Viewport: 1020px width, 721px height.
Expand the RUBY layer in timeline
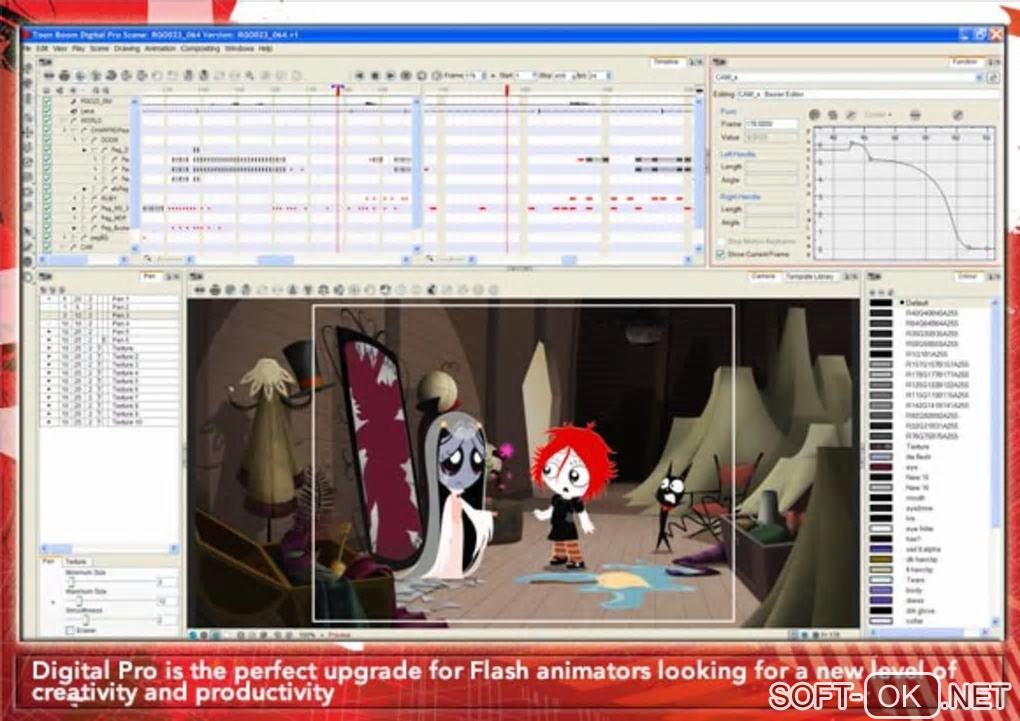74,198
